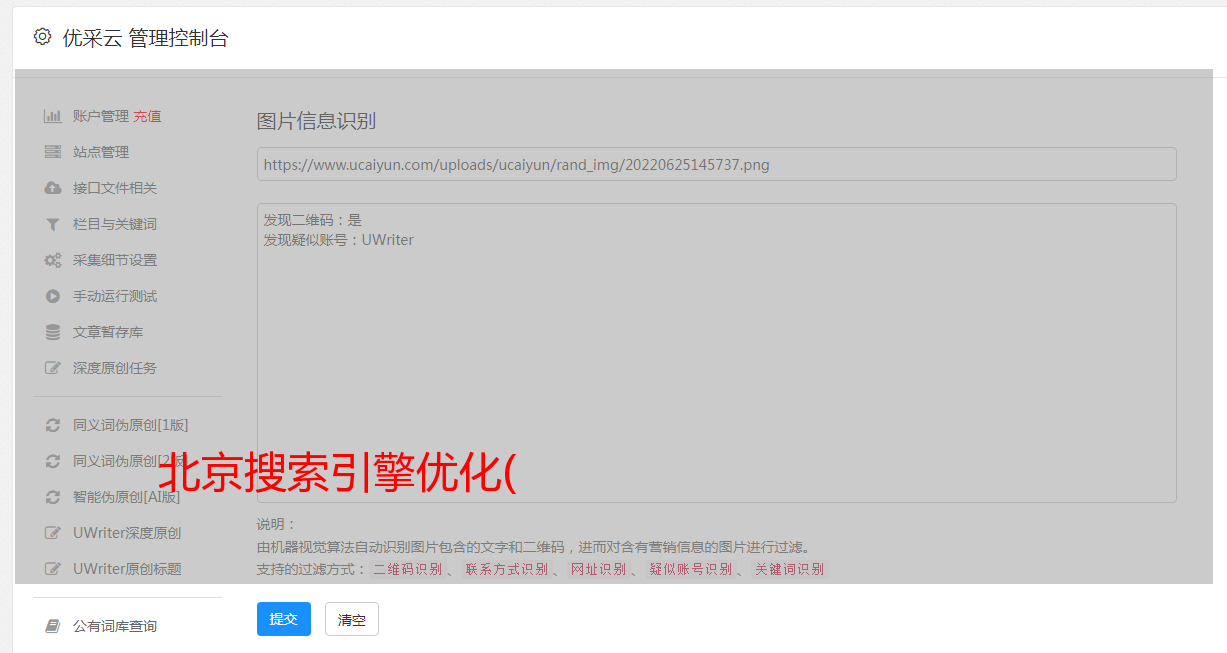This screenshot has height=653, width=1227.
Task: Open 文章暂存库 in sidebar
Action: pos(108,332)
